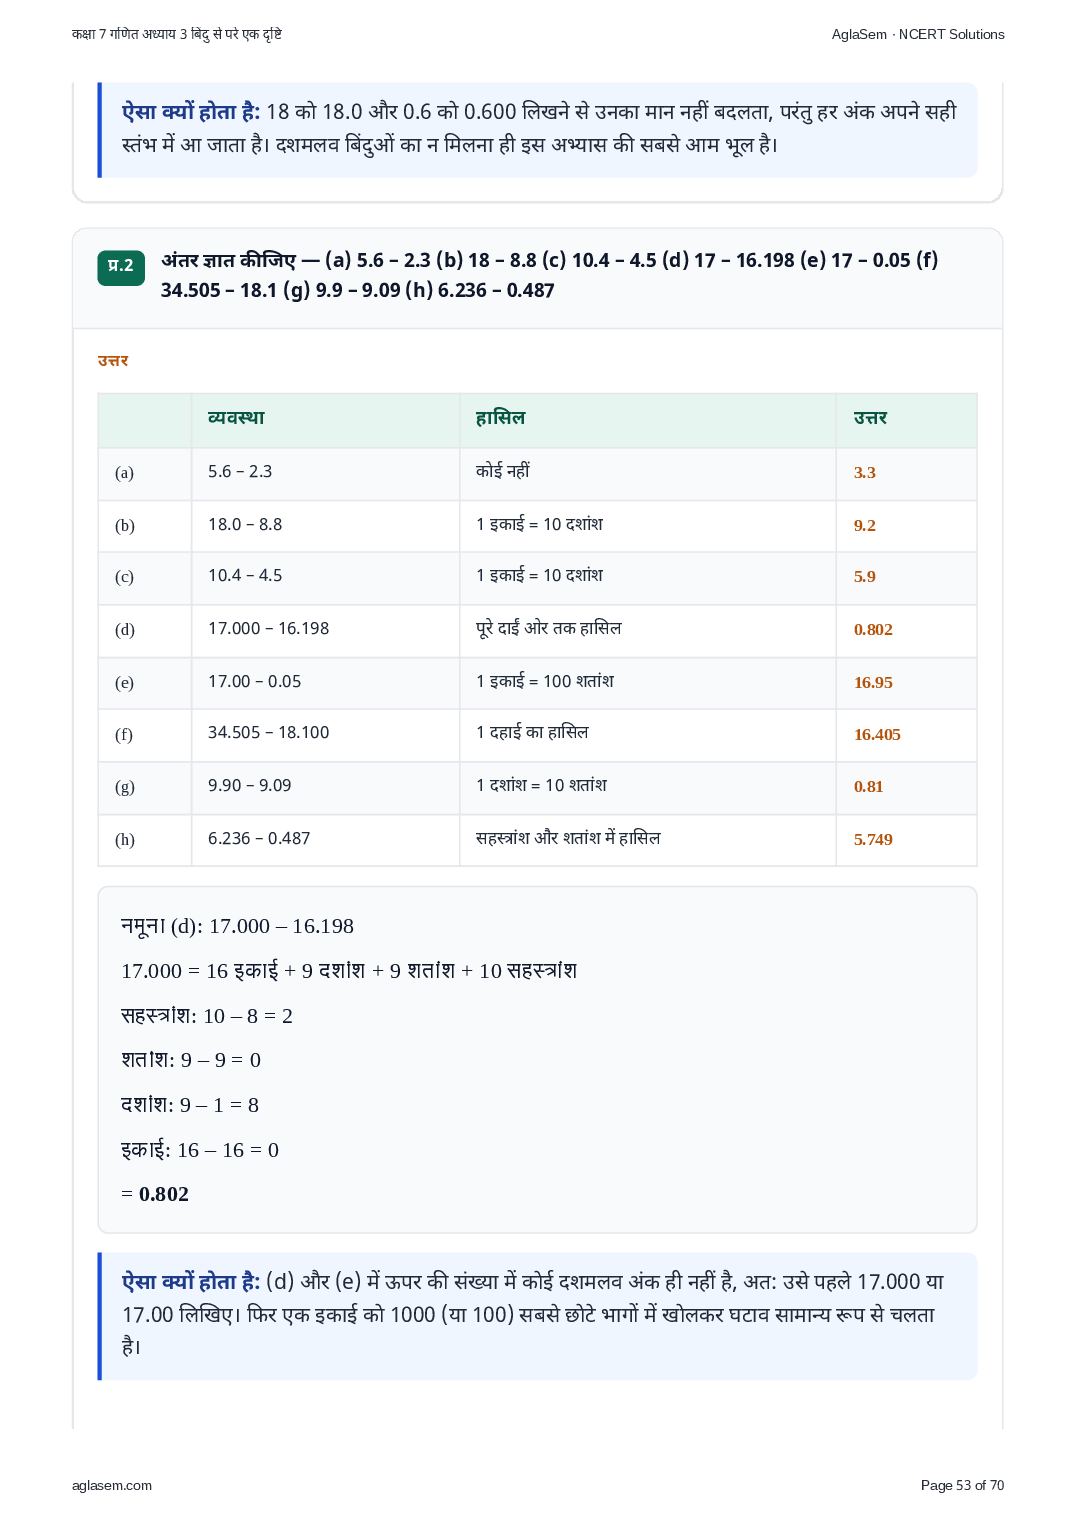Screen dimensions: 1076x1522
Task: Click the Page 53 of 70 indicator
Action: 962,1485
